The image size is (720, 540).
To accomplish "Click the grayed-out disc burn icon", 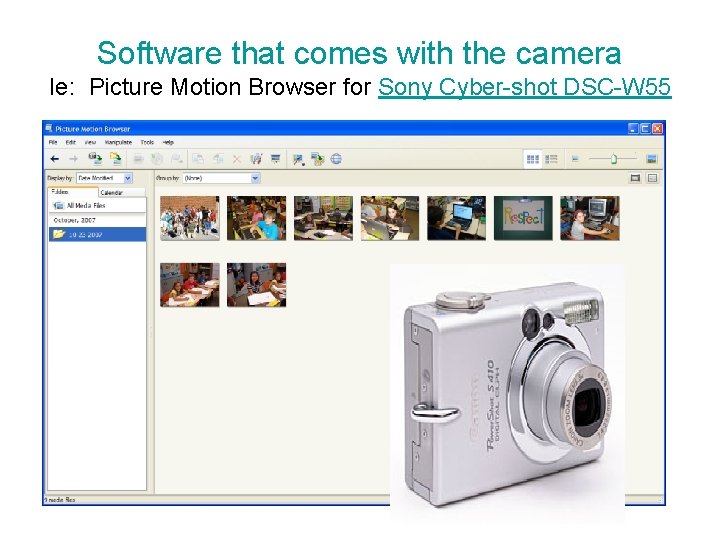I will pyautogui.click(x=157, y=159).
